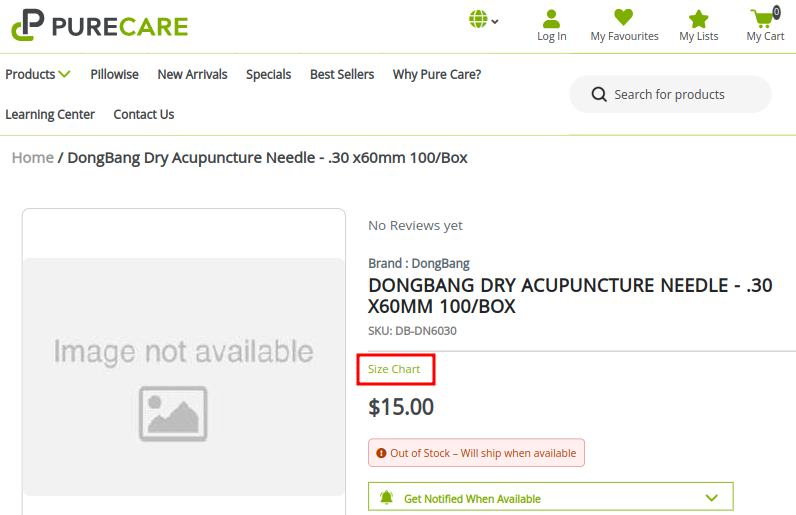Open the Specials page

pyautogui.click(x=268, y=74)
